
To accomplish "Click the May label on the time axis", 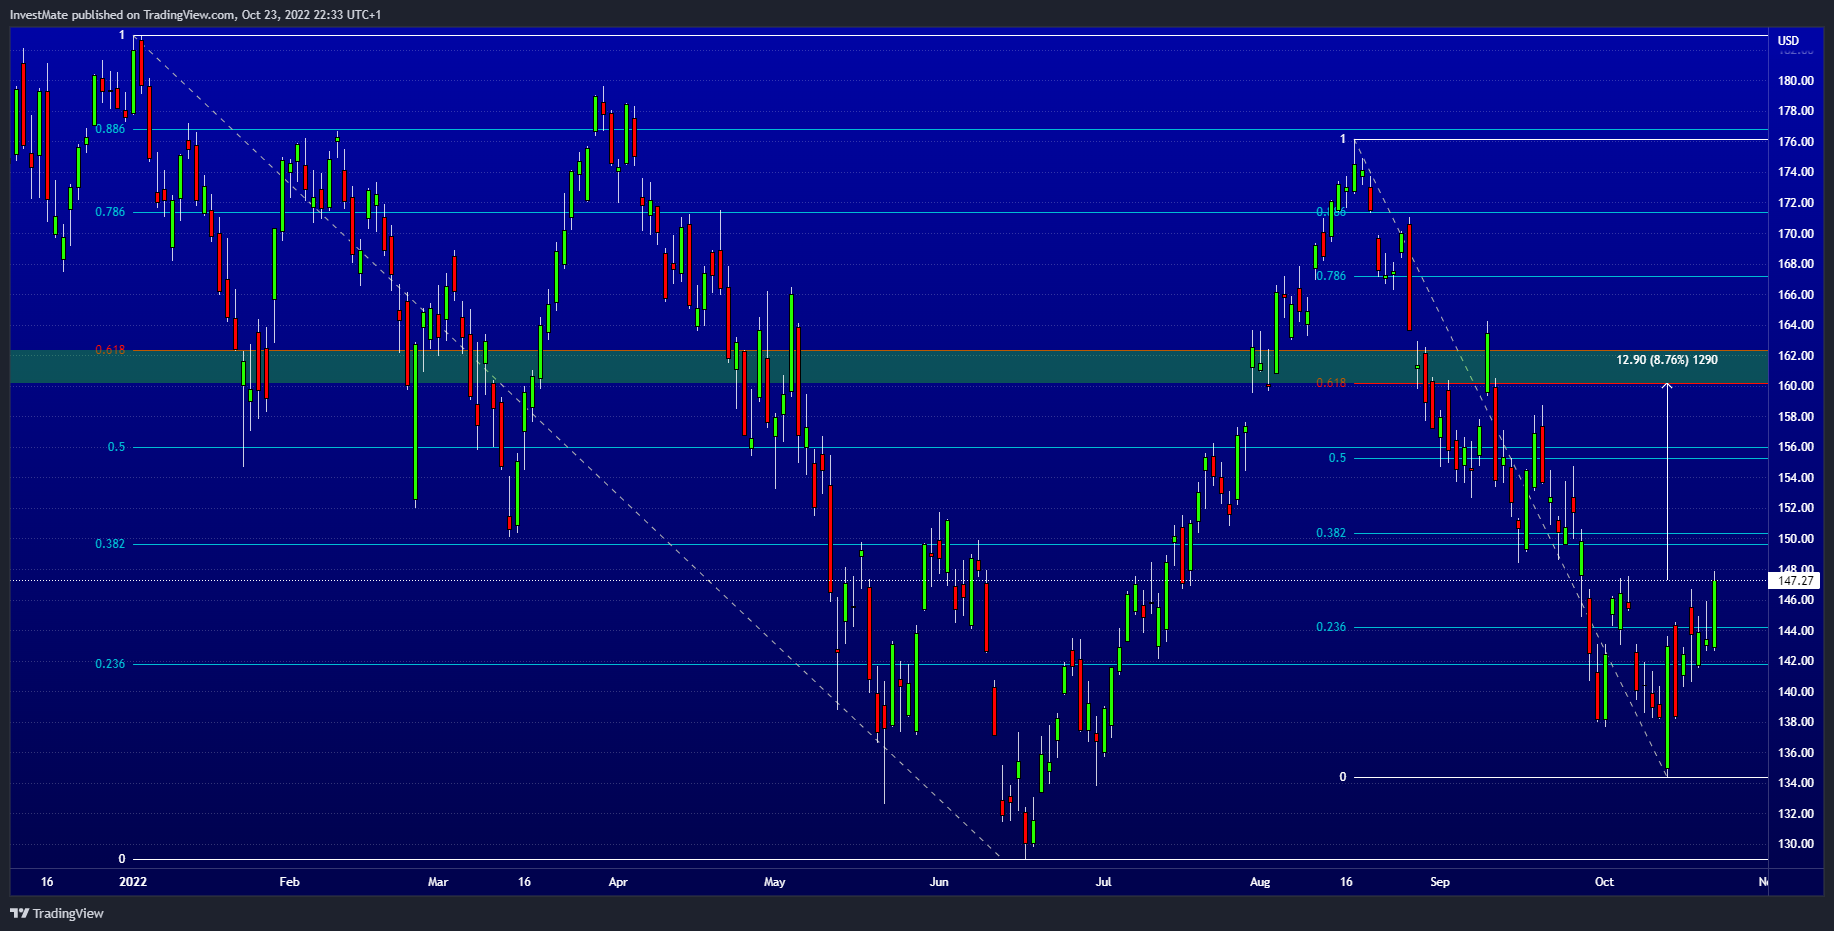I will click(775, 882).
